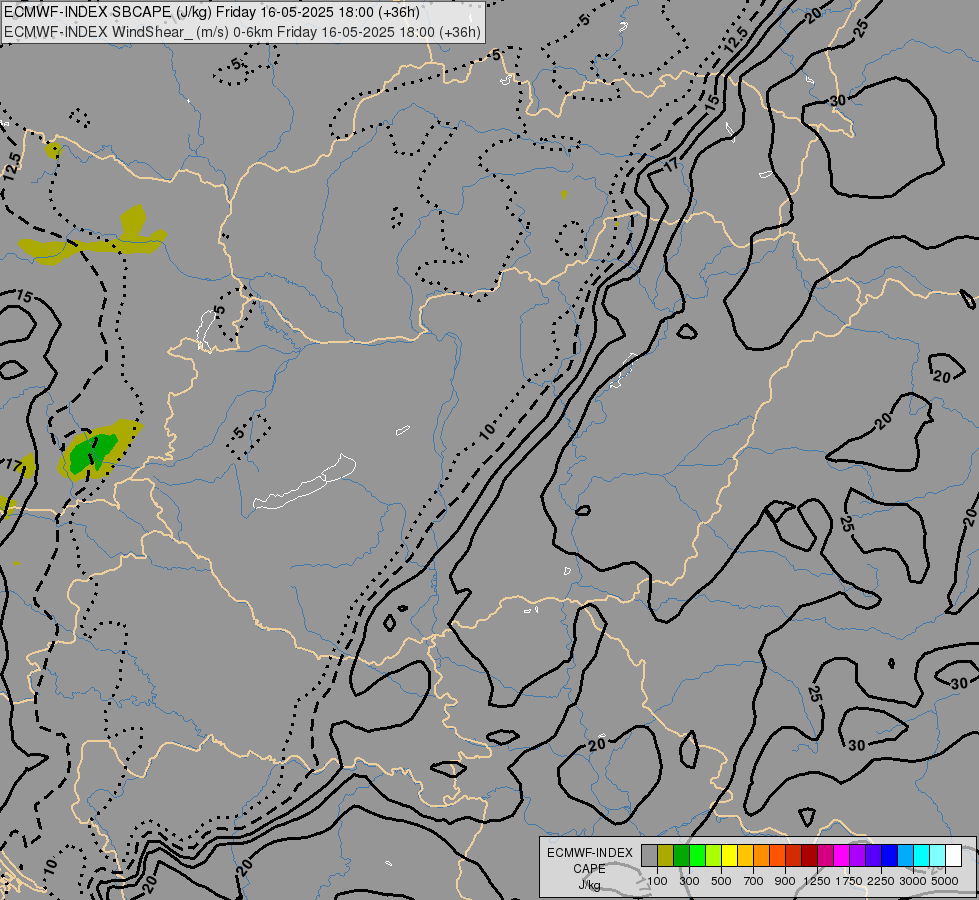Click the 1750 tick label on legend
This screenshot has height=900, width=979.
tap(849, 881)
